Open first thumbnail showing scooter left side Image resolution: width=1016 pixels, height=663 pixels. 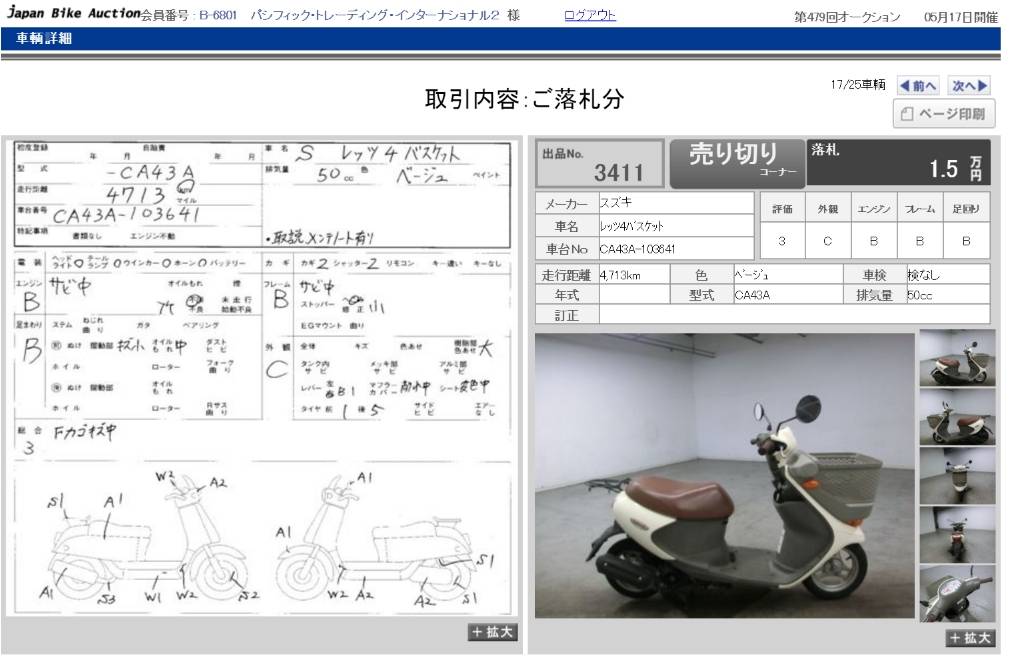click(x=957, y=358)
